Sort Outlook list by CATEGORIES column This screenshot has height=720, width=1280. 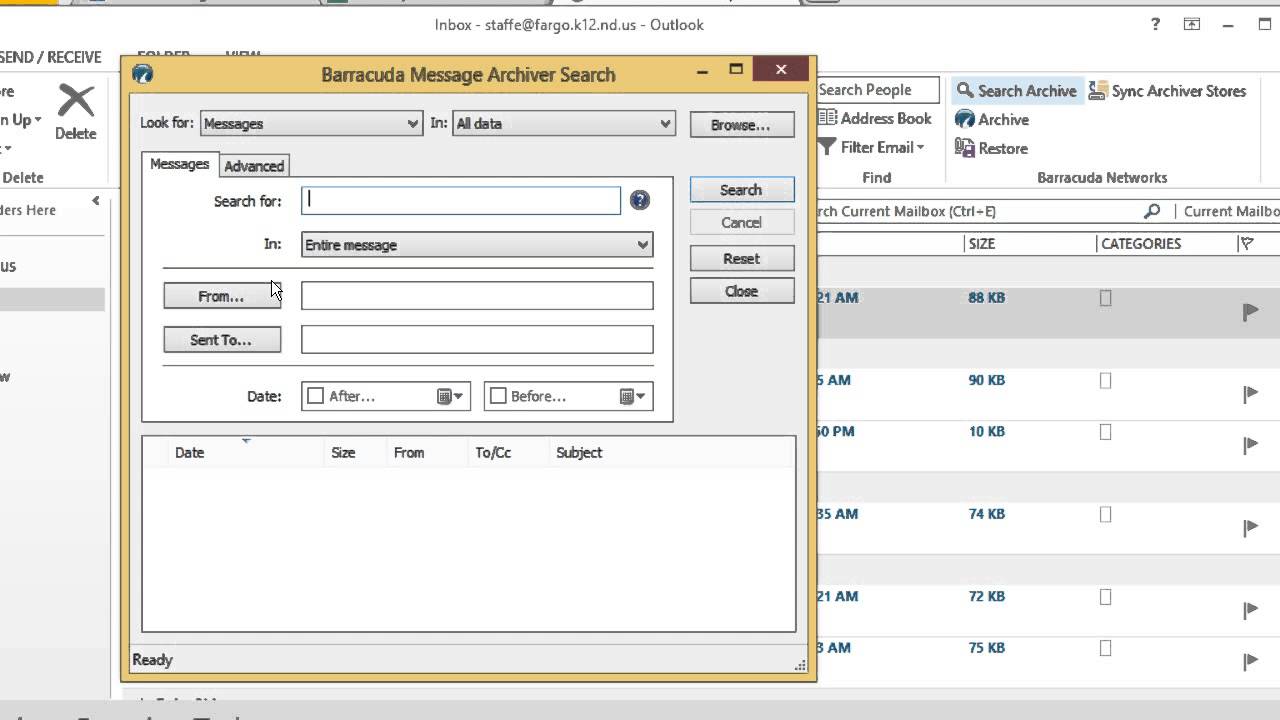pos(1141,244)
